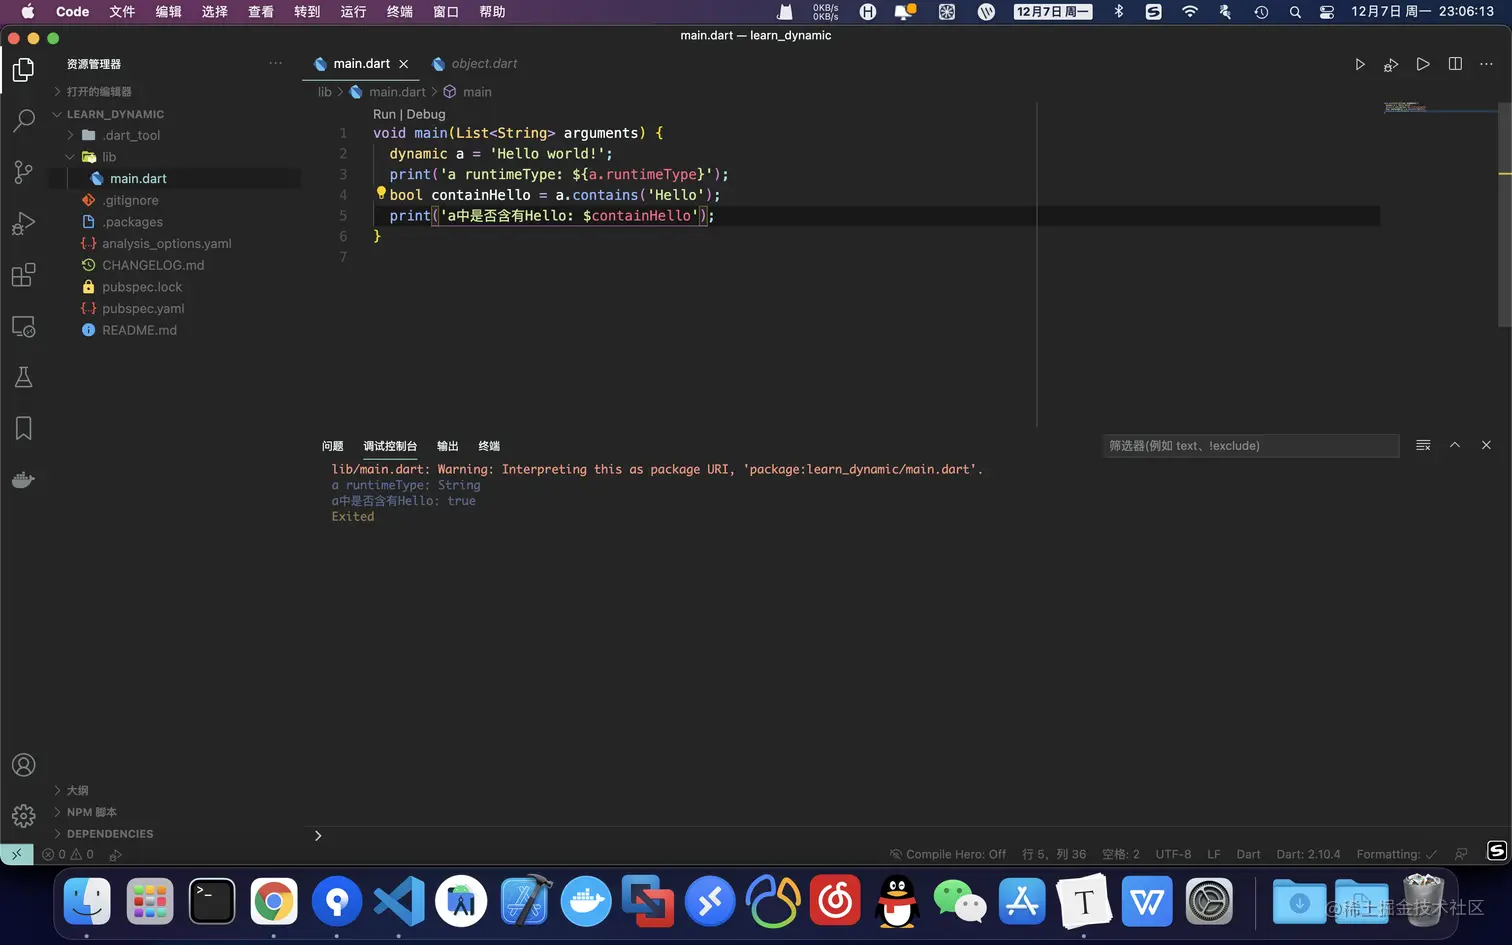
Task: Close the main.dart editor tab
Action: tap(404, 63)
